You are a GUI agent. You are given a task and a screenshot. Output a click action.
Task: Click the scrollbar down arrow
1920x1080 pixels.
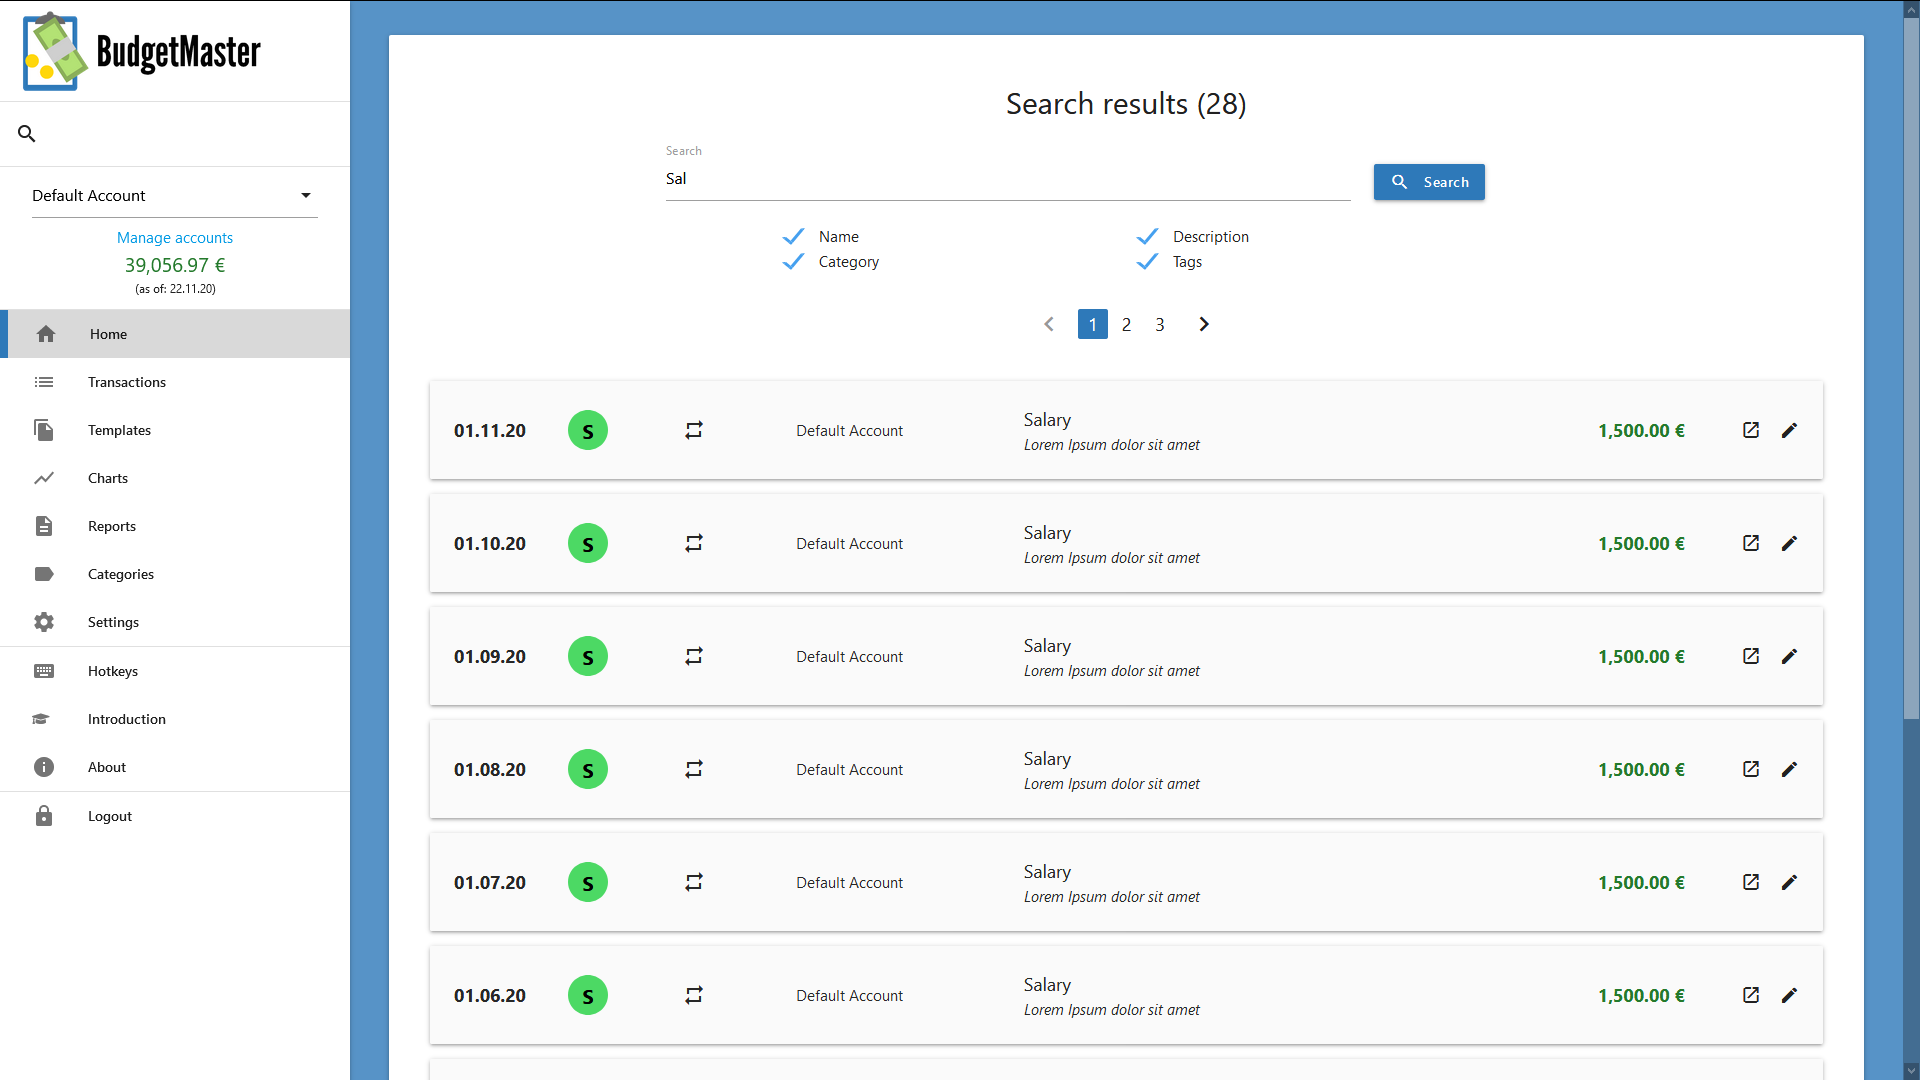1911,1070
